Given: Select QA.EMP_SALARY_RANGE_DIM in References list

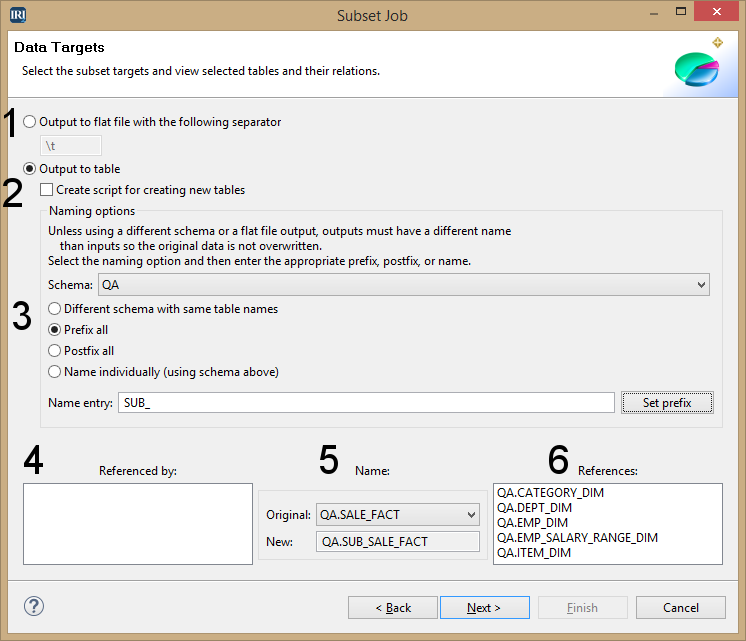Looking at the screenshot, I should click(577, 538).
